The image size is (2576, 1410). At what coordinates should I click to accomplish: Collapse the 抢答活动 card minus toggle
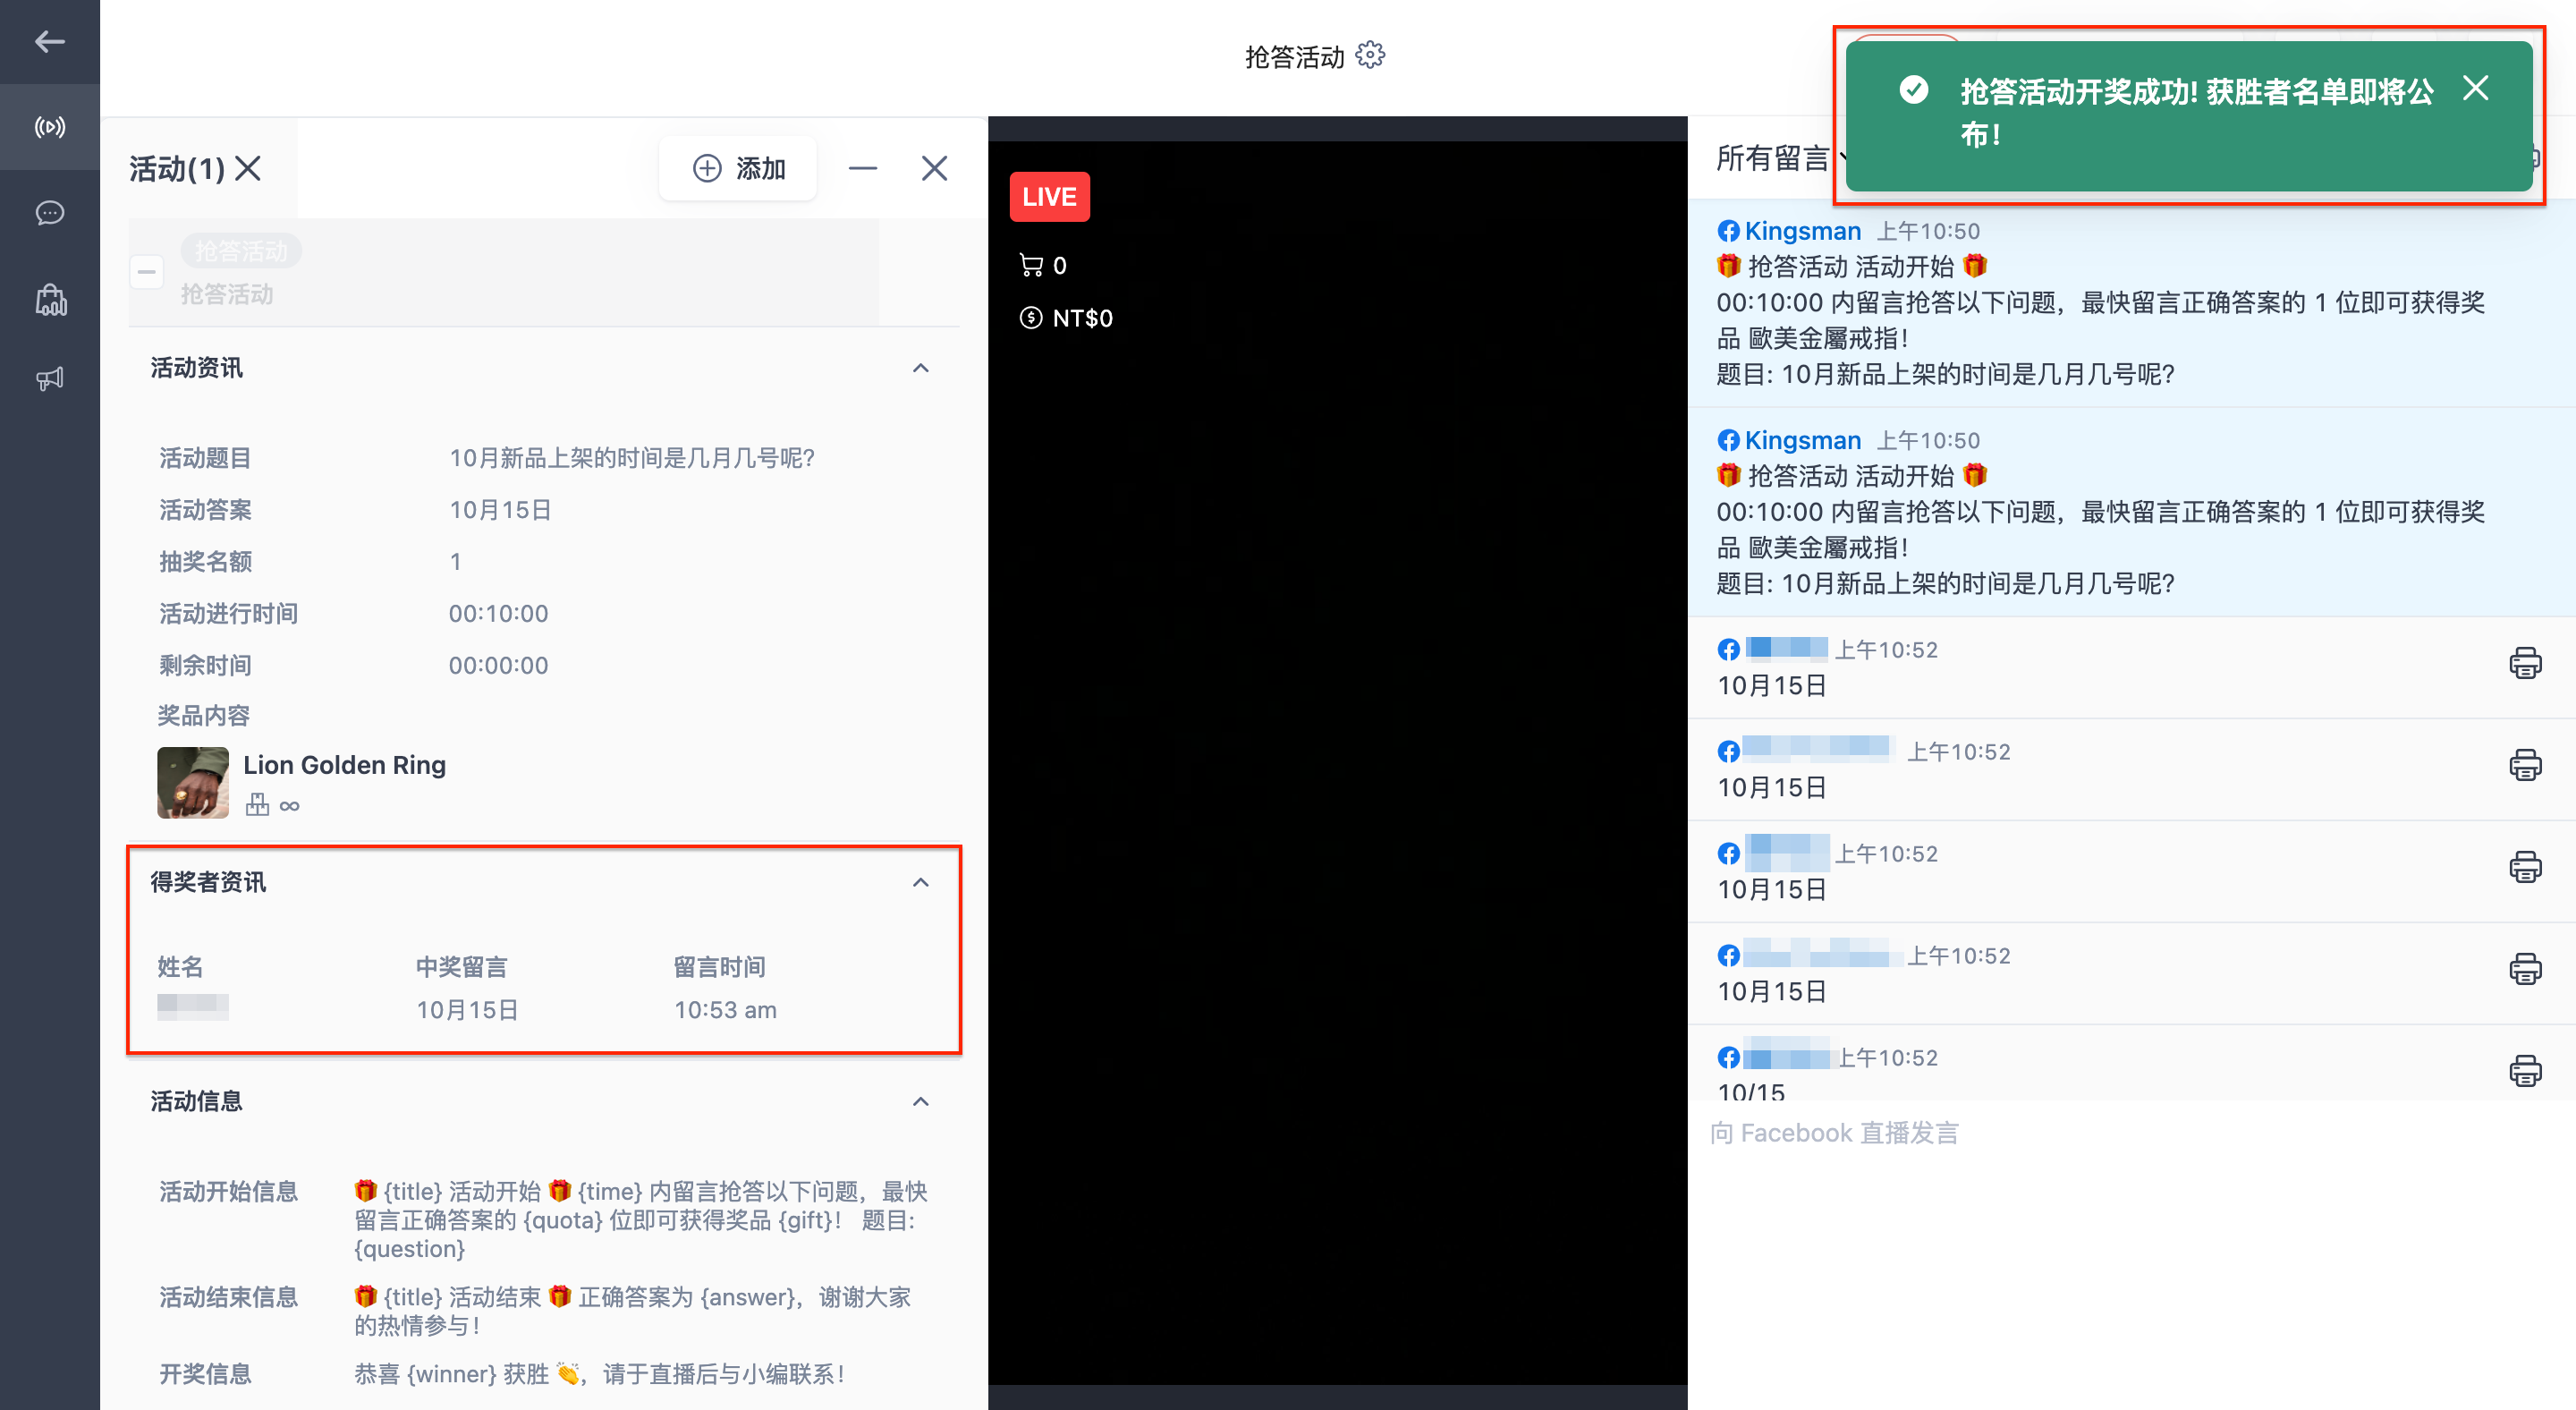(147, 271)
